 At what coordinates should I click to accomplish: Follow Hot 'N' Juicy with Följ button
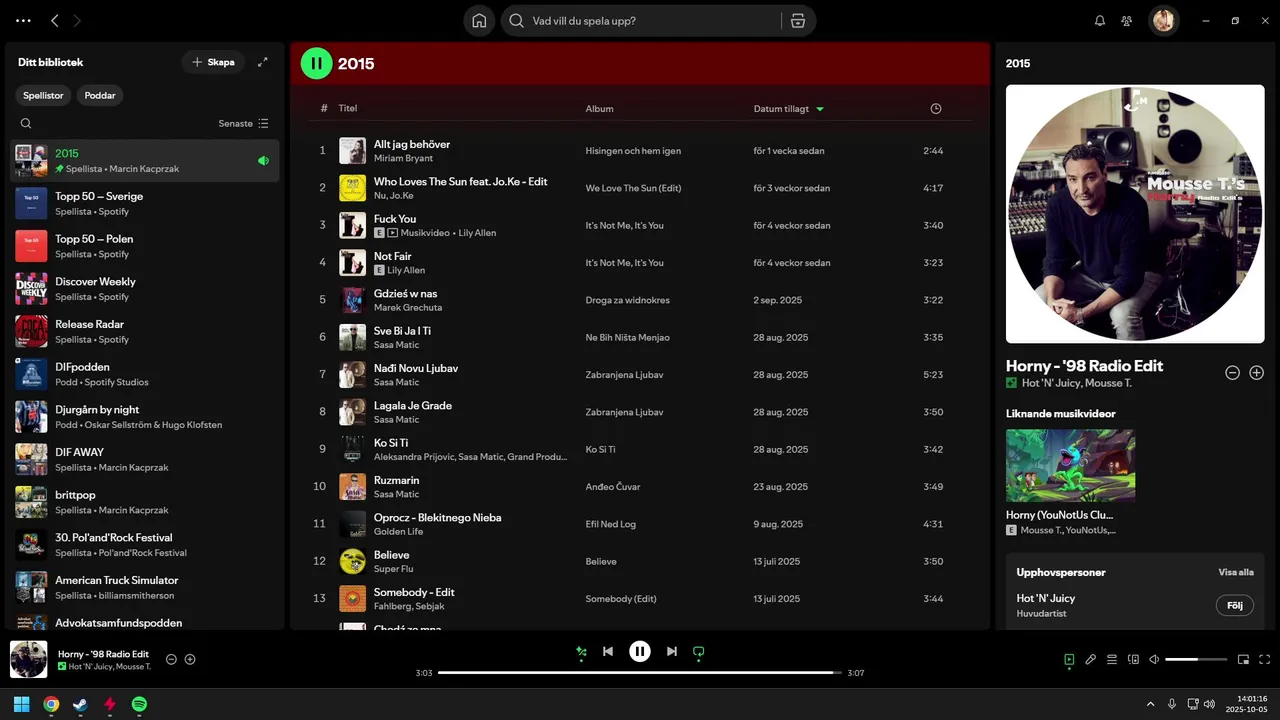click(x=1234, y=605)
